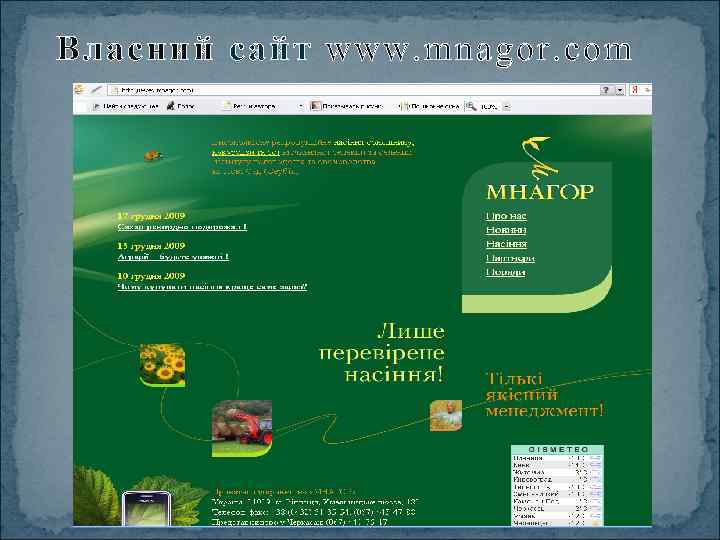Click the Черкаси representative contact line
720x540 pixels.
coord(300,522)
